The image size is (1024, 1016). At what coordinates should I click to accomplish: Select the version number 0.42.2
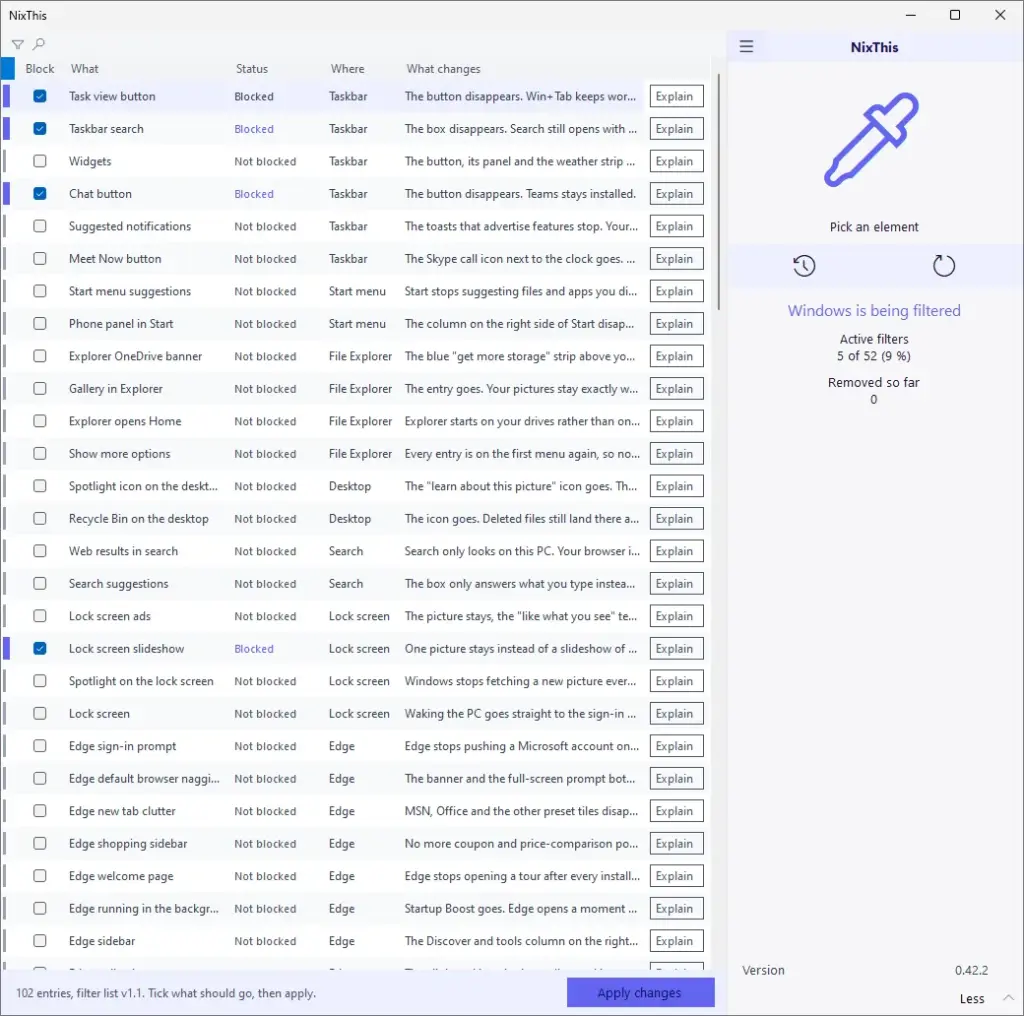(x=971, y=970)
